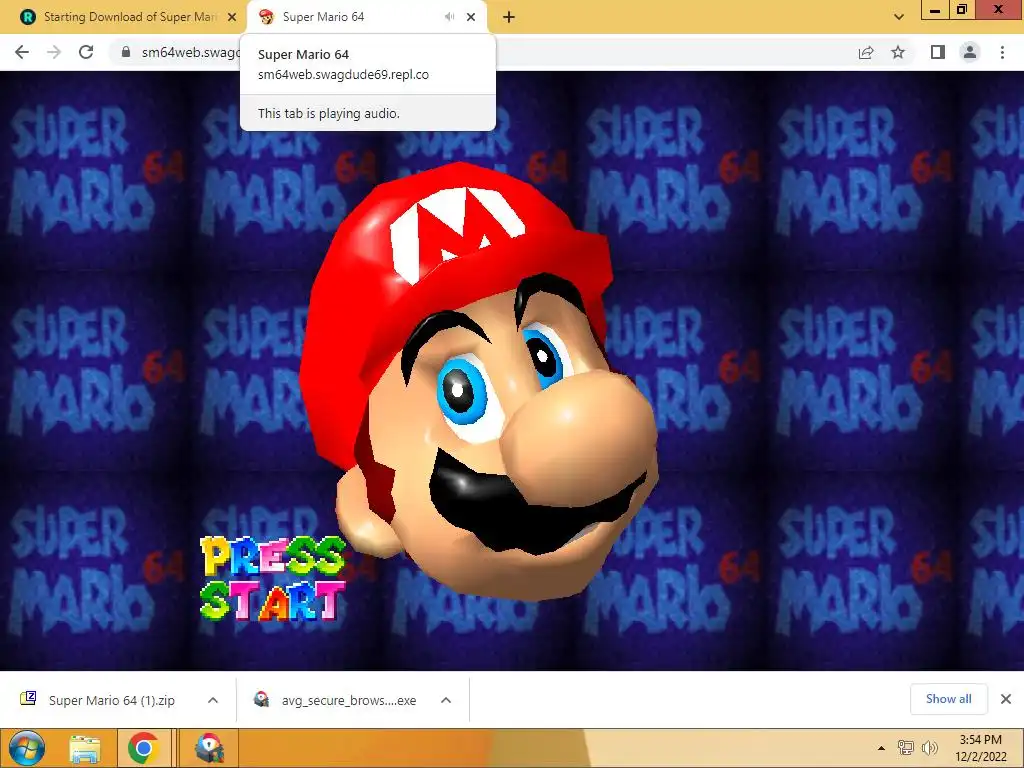Open Chrome's three-dot menu

coord(1002,52)
